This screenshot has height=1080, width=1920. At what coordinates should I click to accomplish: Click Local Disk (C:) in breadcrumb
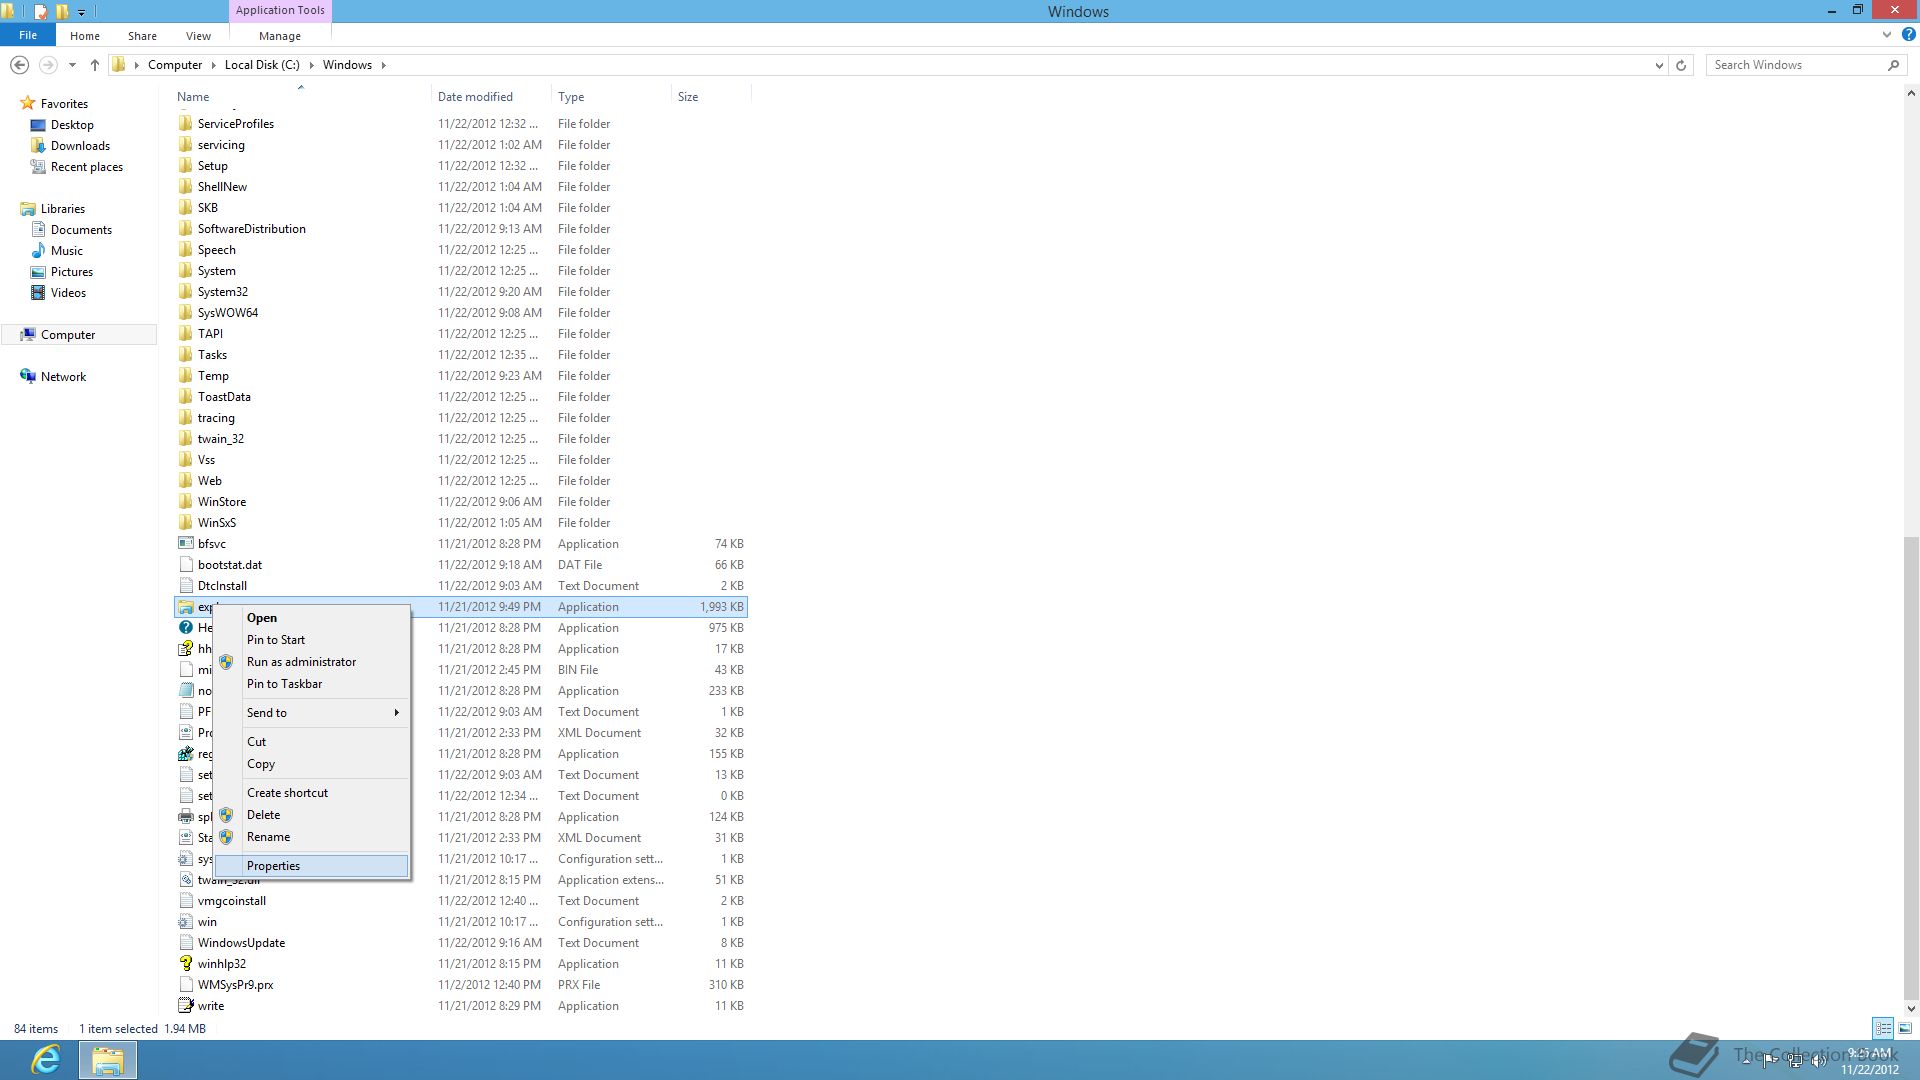[x=262, y=65]
